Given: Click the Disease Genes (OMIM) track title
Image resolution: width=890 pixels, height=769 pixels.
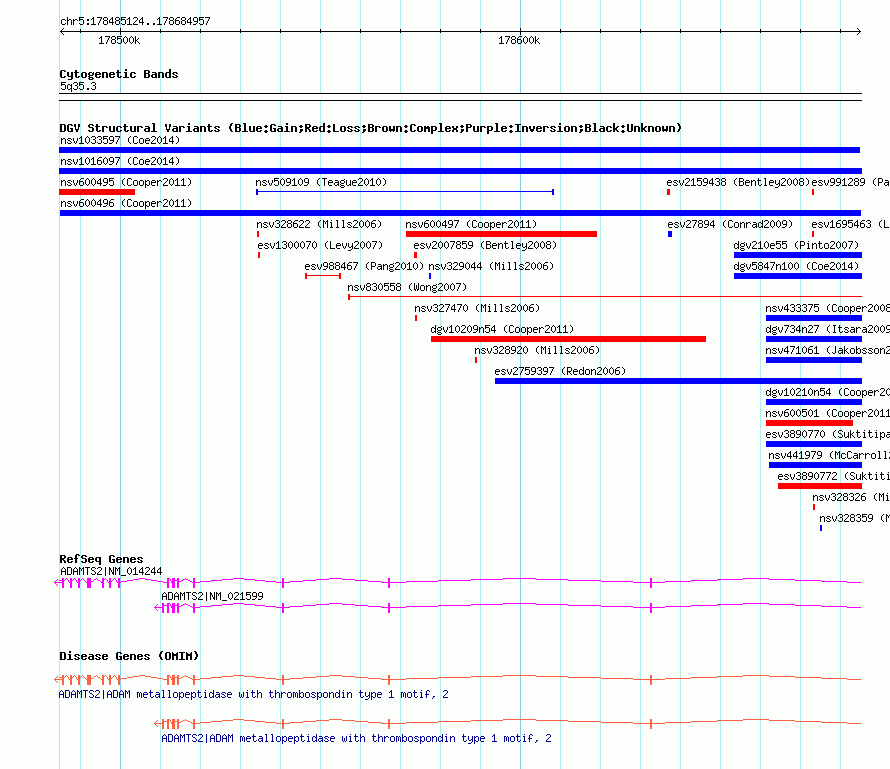Looking at the screenshot, I should tap(129, 656).
